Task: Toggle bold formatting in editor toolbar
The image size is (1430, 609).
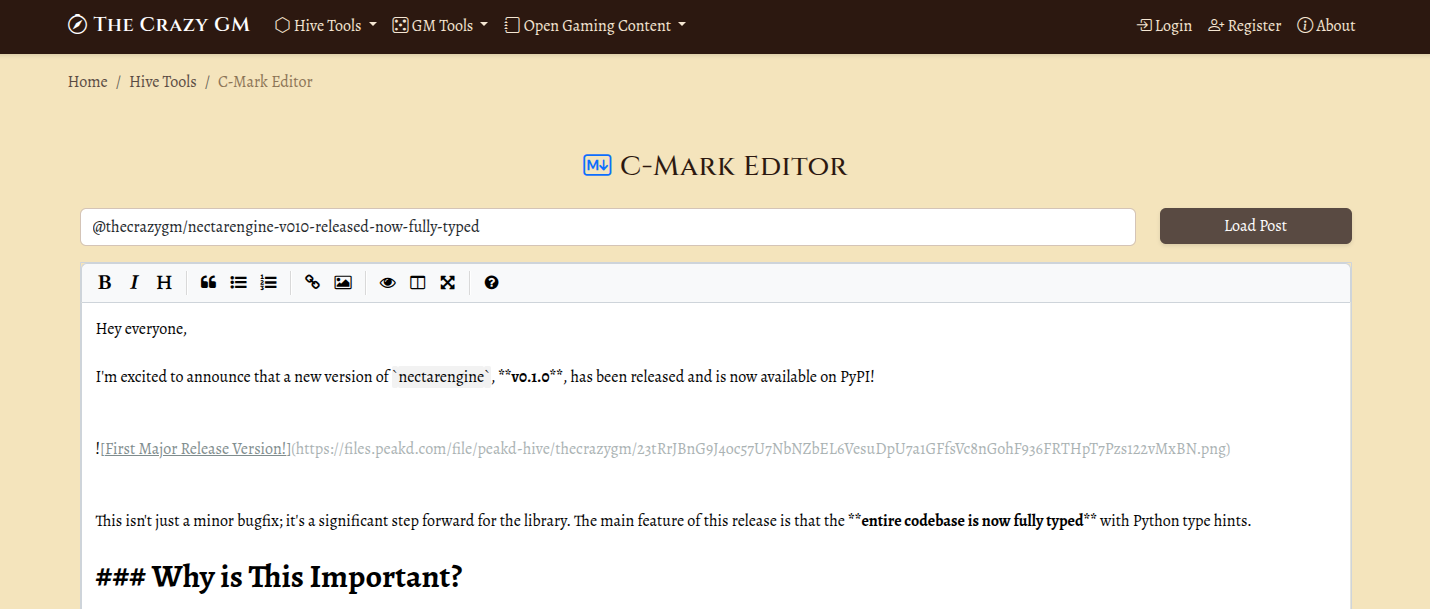Action: [104, 283]
